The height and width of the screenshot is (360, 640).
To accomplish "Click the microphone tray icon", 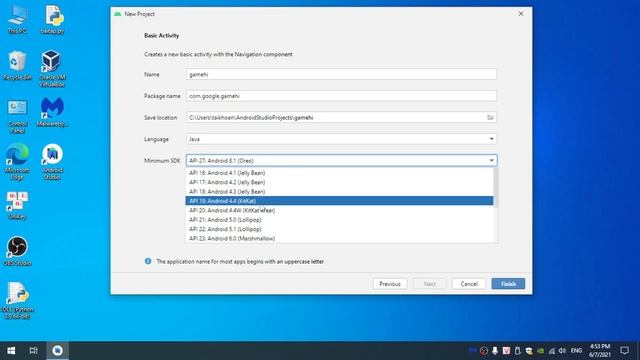I will tap(495, 351).
